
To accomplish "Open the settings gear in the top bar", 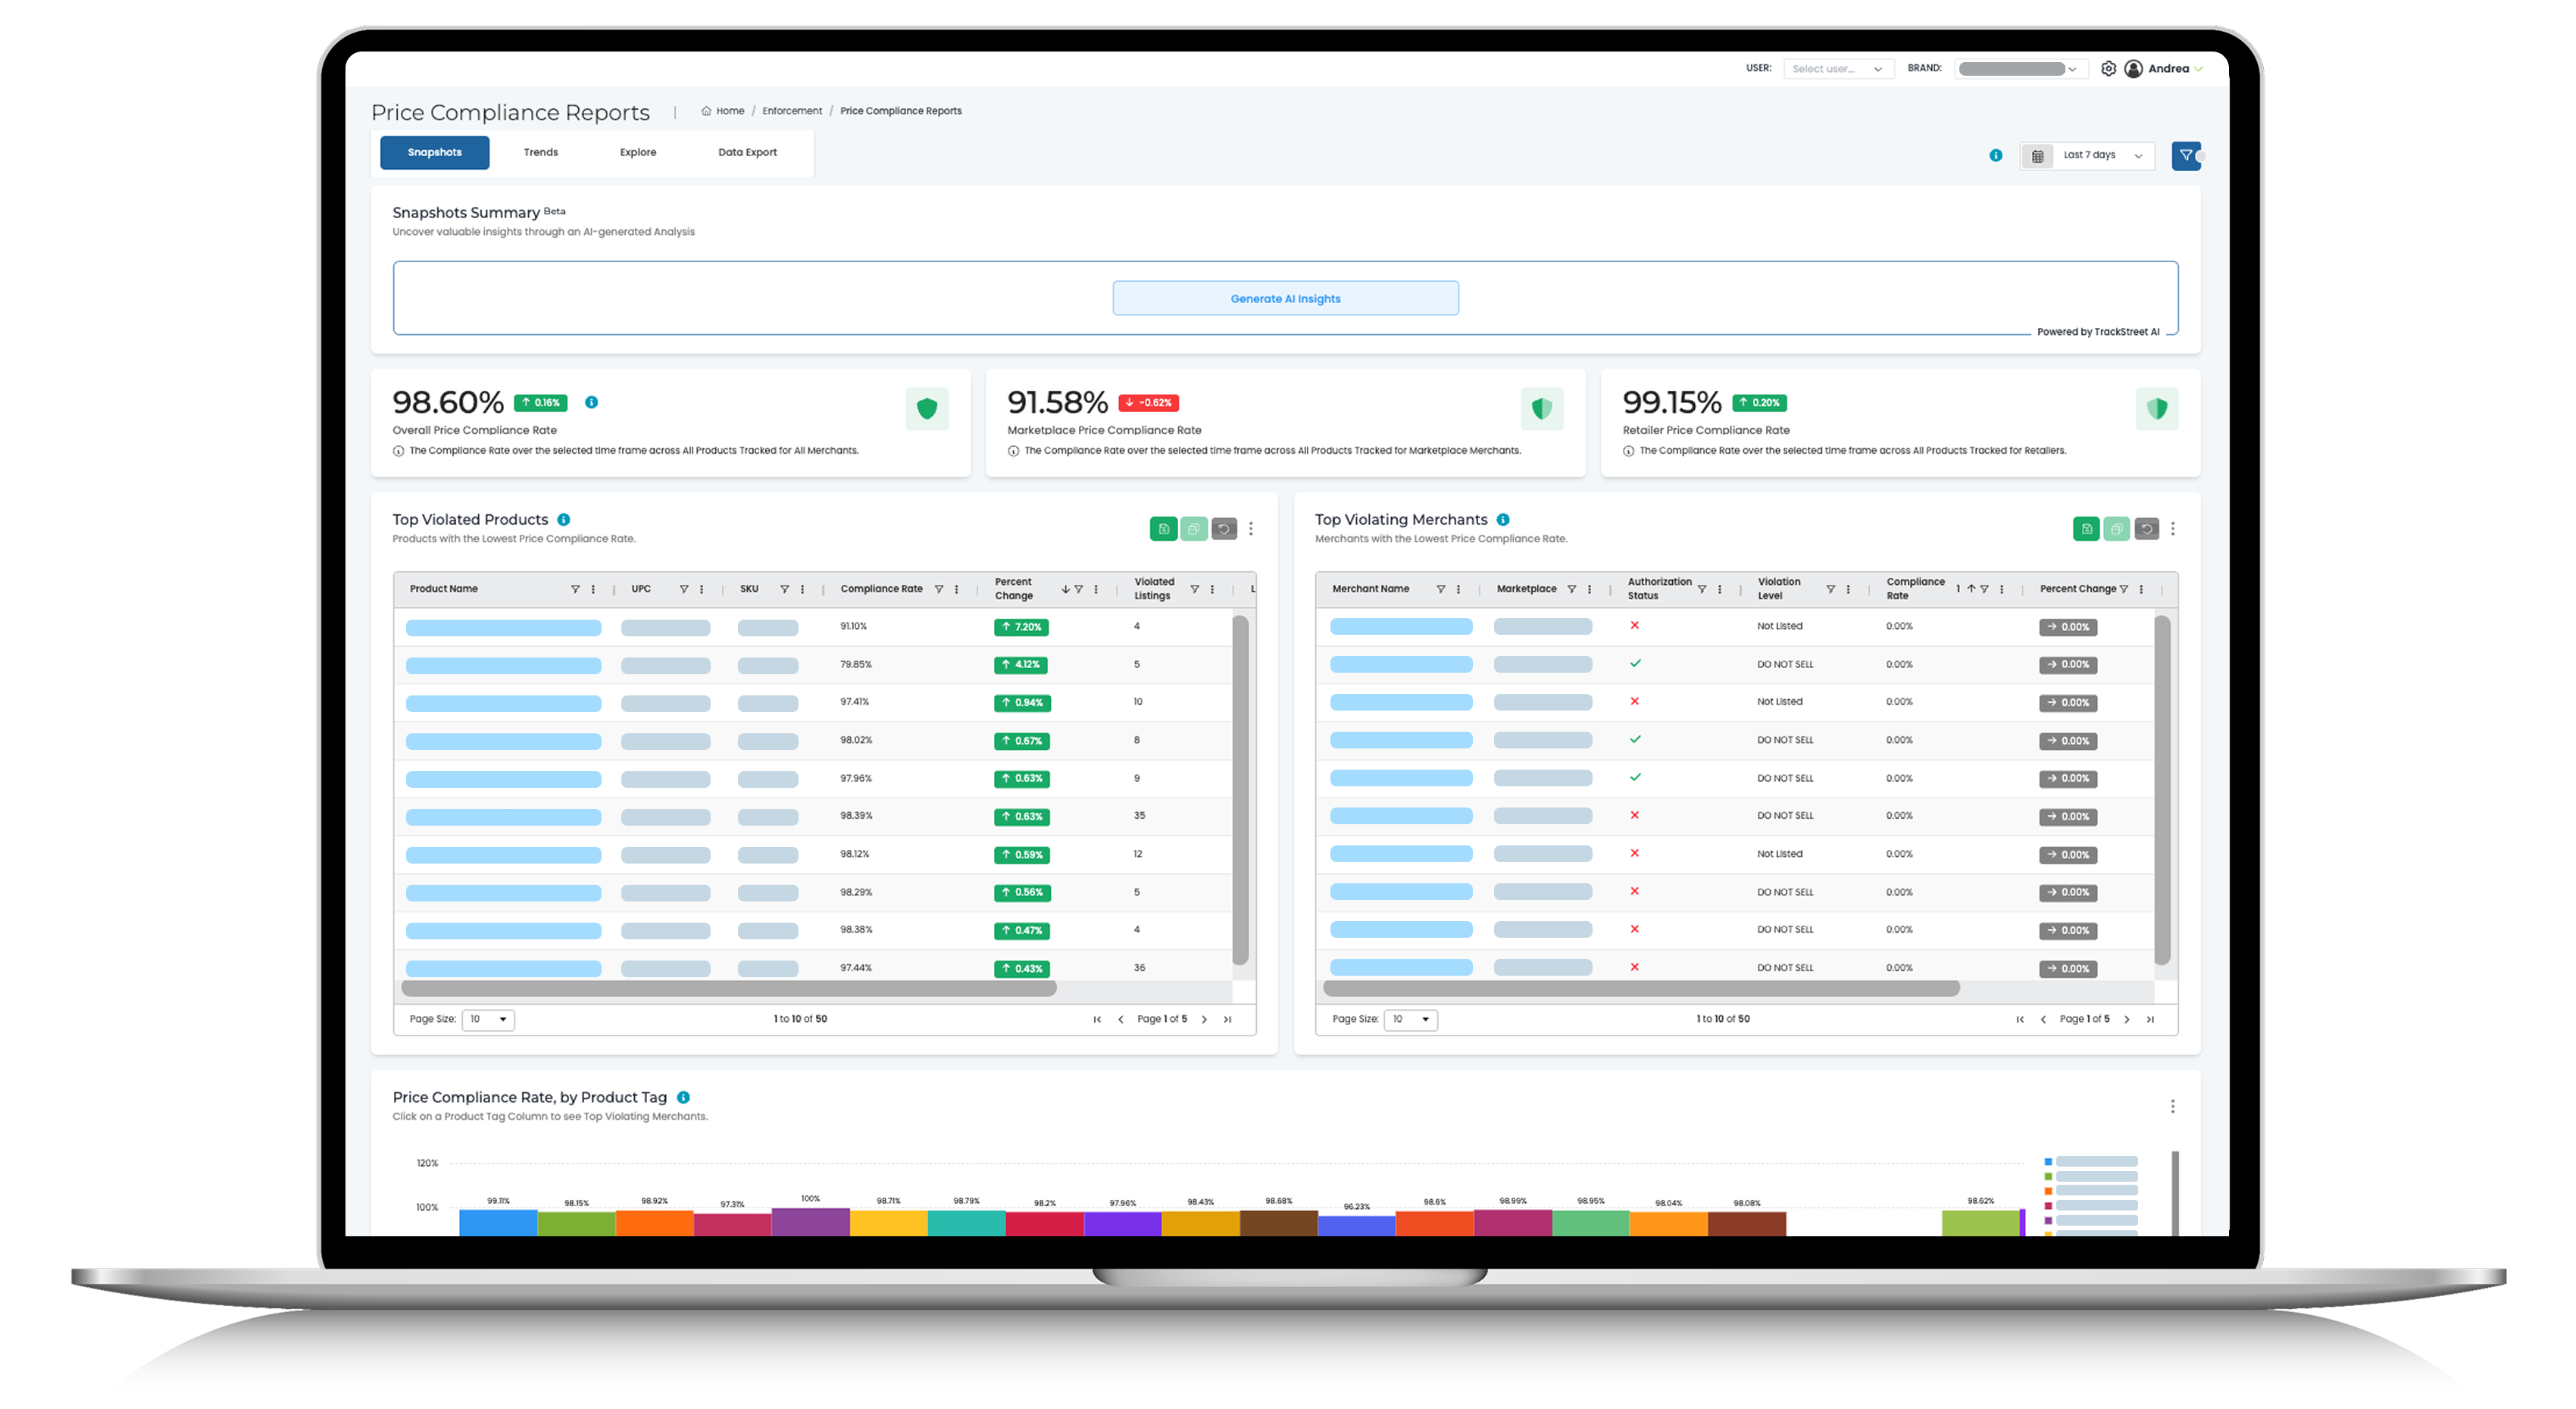I will [x=2109, y=68].
